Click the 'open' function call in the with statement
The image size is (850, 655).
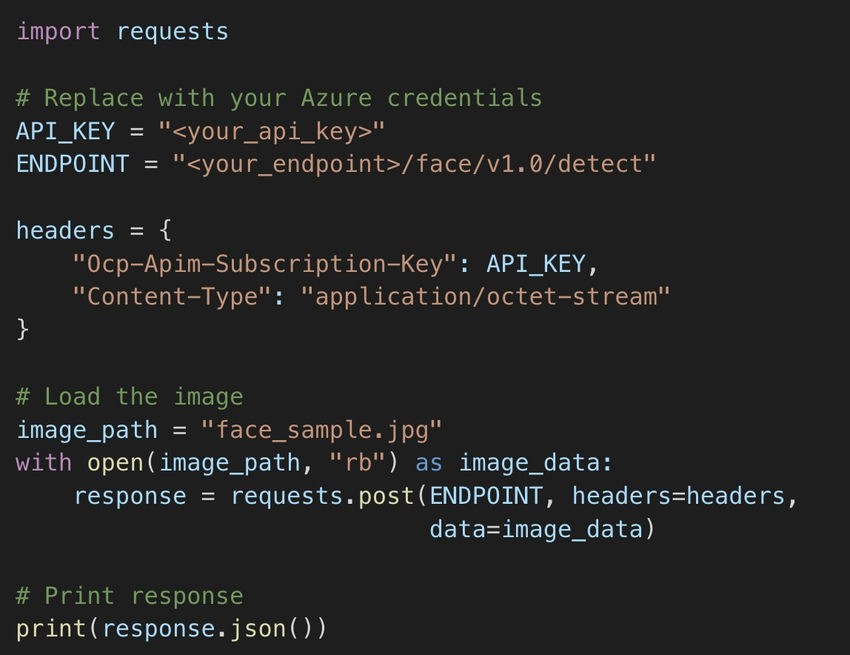(x=115, y=463)
